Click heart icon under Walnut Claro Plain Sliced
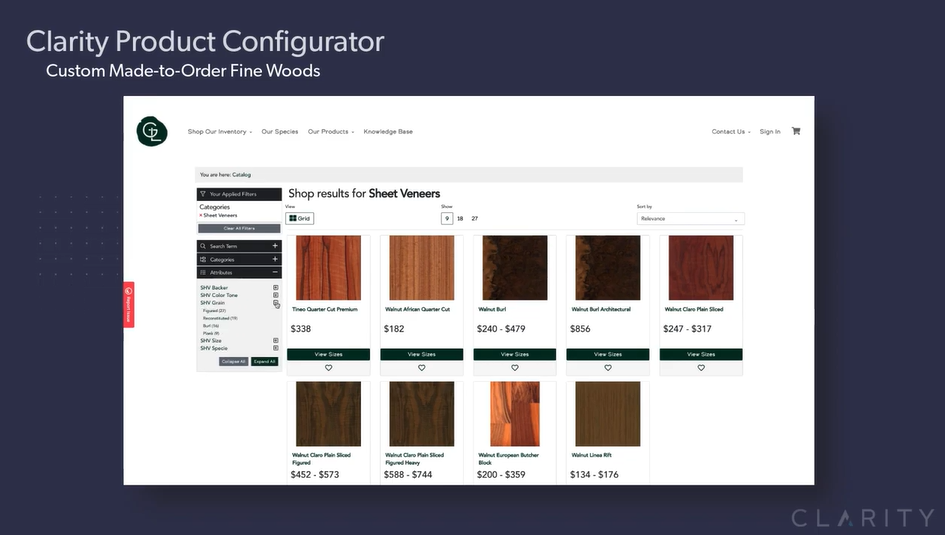The image size is (945, 535). pyautogui.click(x=701, y=368)
